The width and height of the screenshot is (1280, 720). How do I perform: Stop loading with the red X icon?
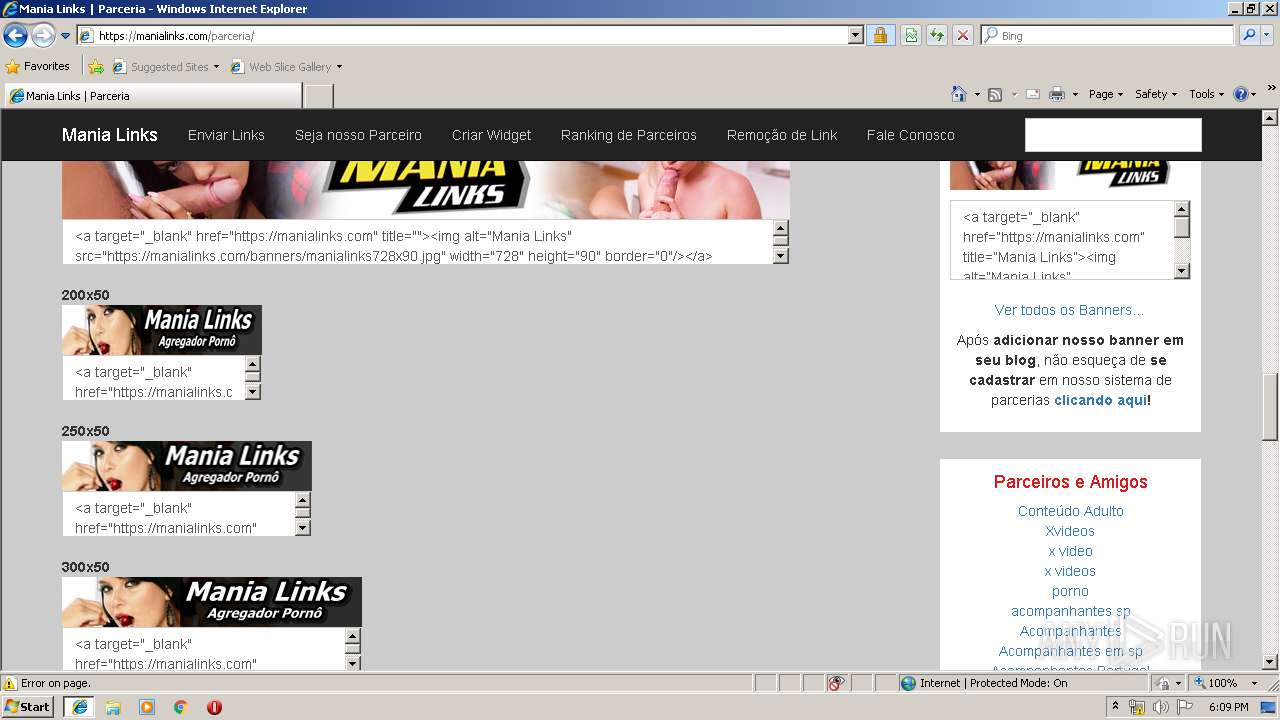click(963, 35)
